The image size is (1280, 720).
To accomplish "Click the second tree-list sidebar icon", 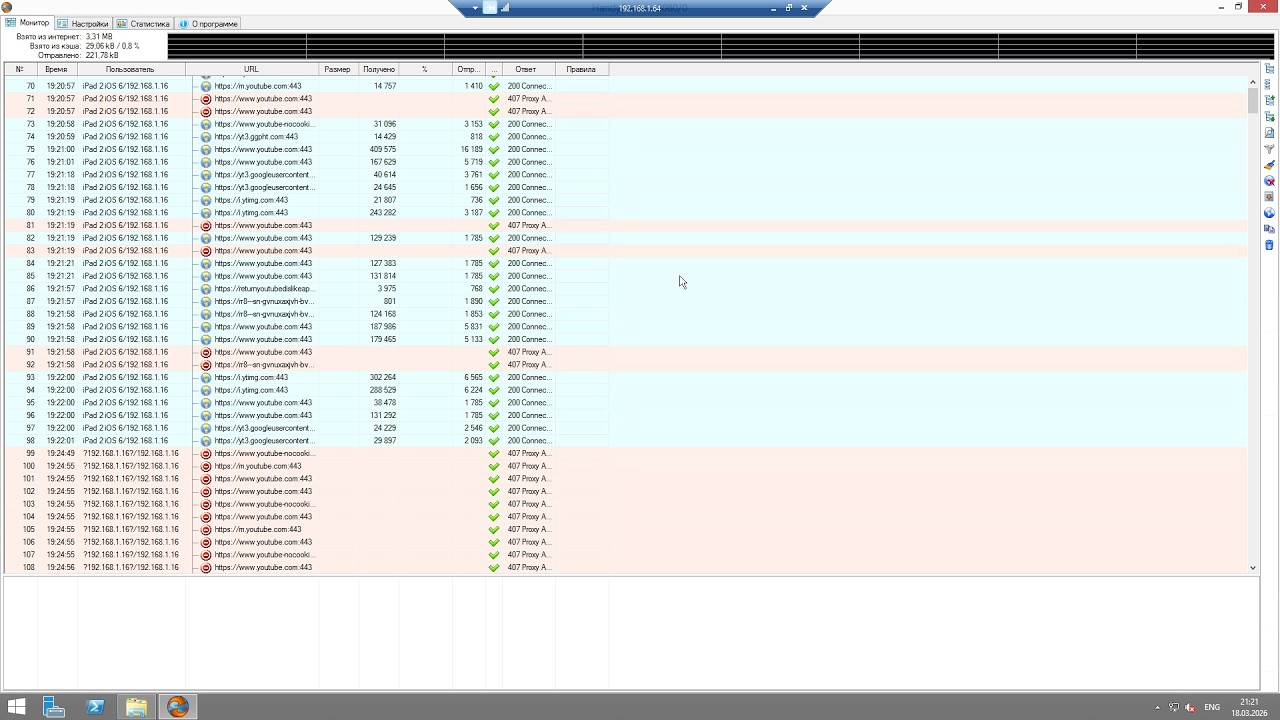I will click(1269, 85).
